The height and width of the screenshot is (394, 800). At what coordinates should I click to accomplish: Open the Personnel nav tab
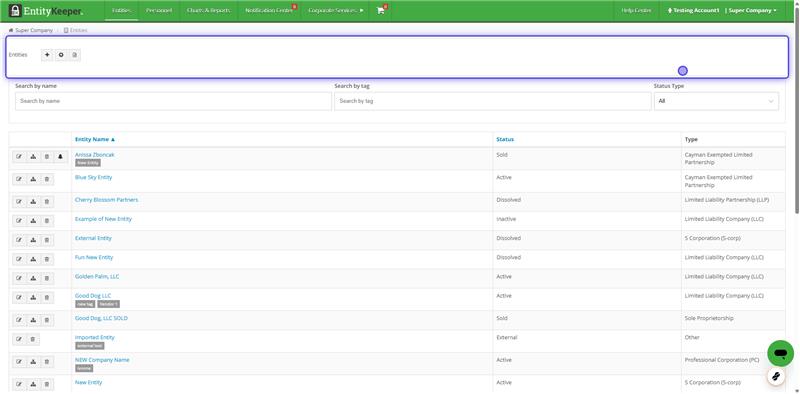[x=159, y=11]
